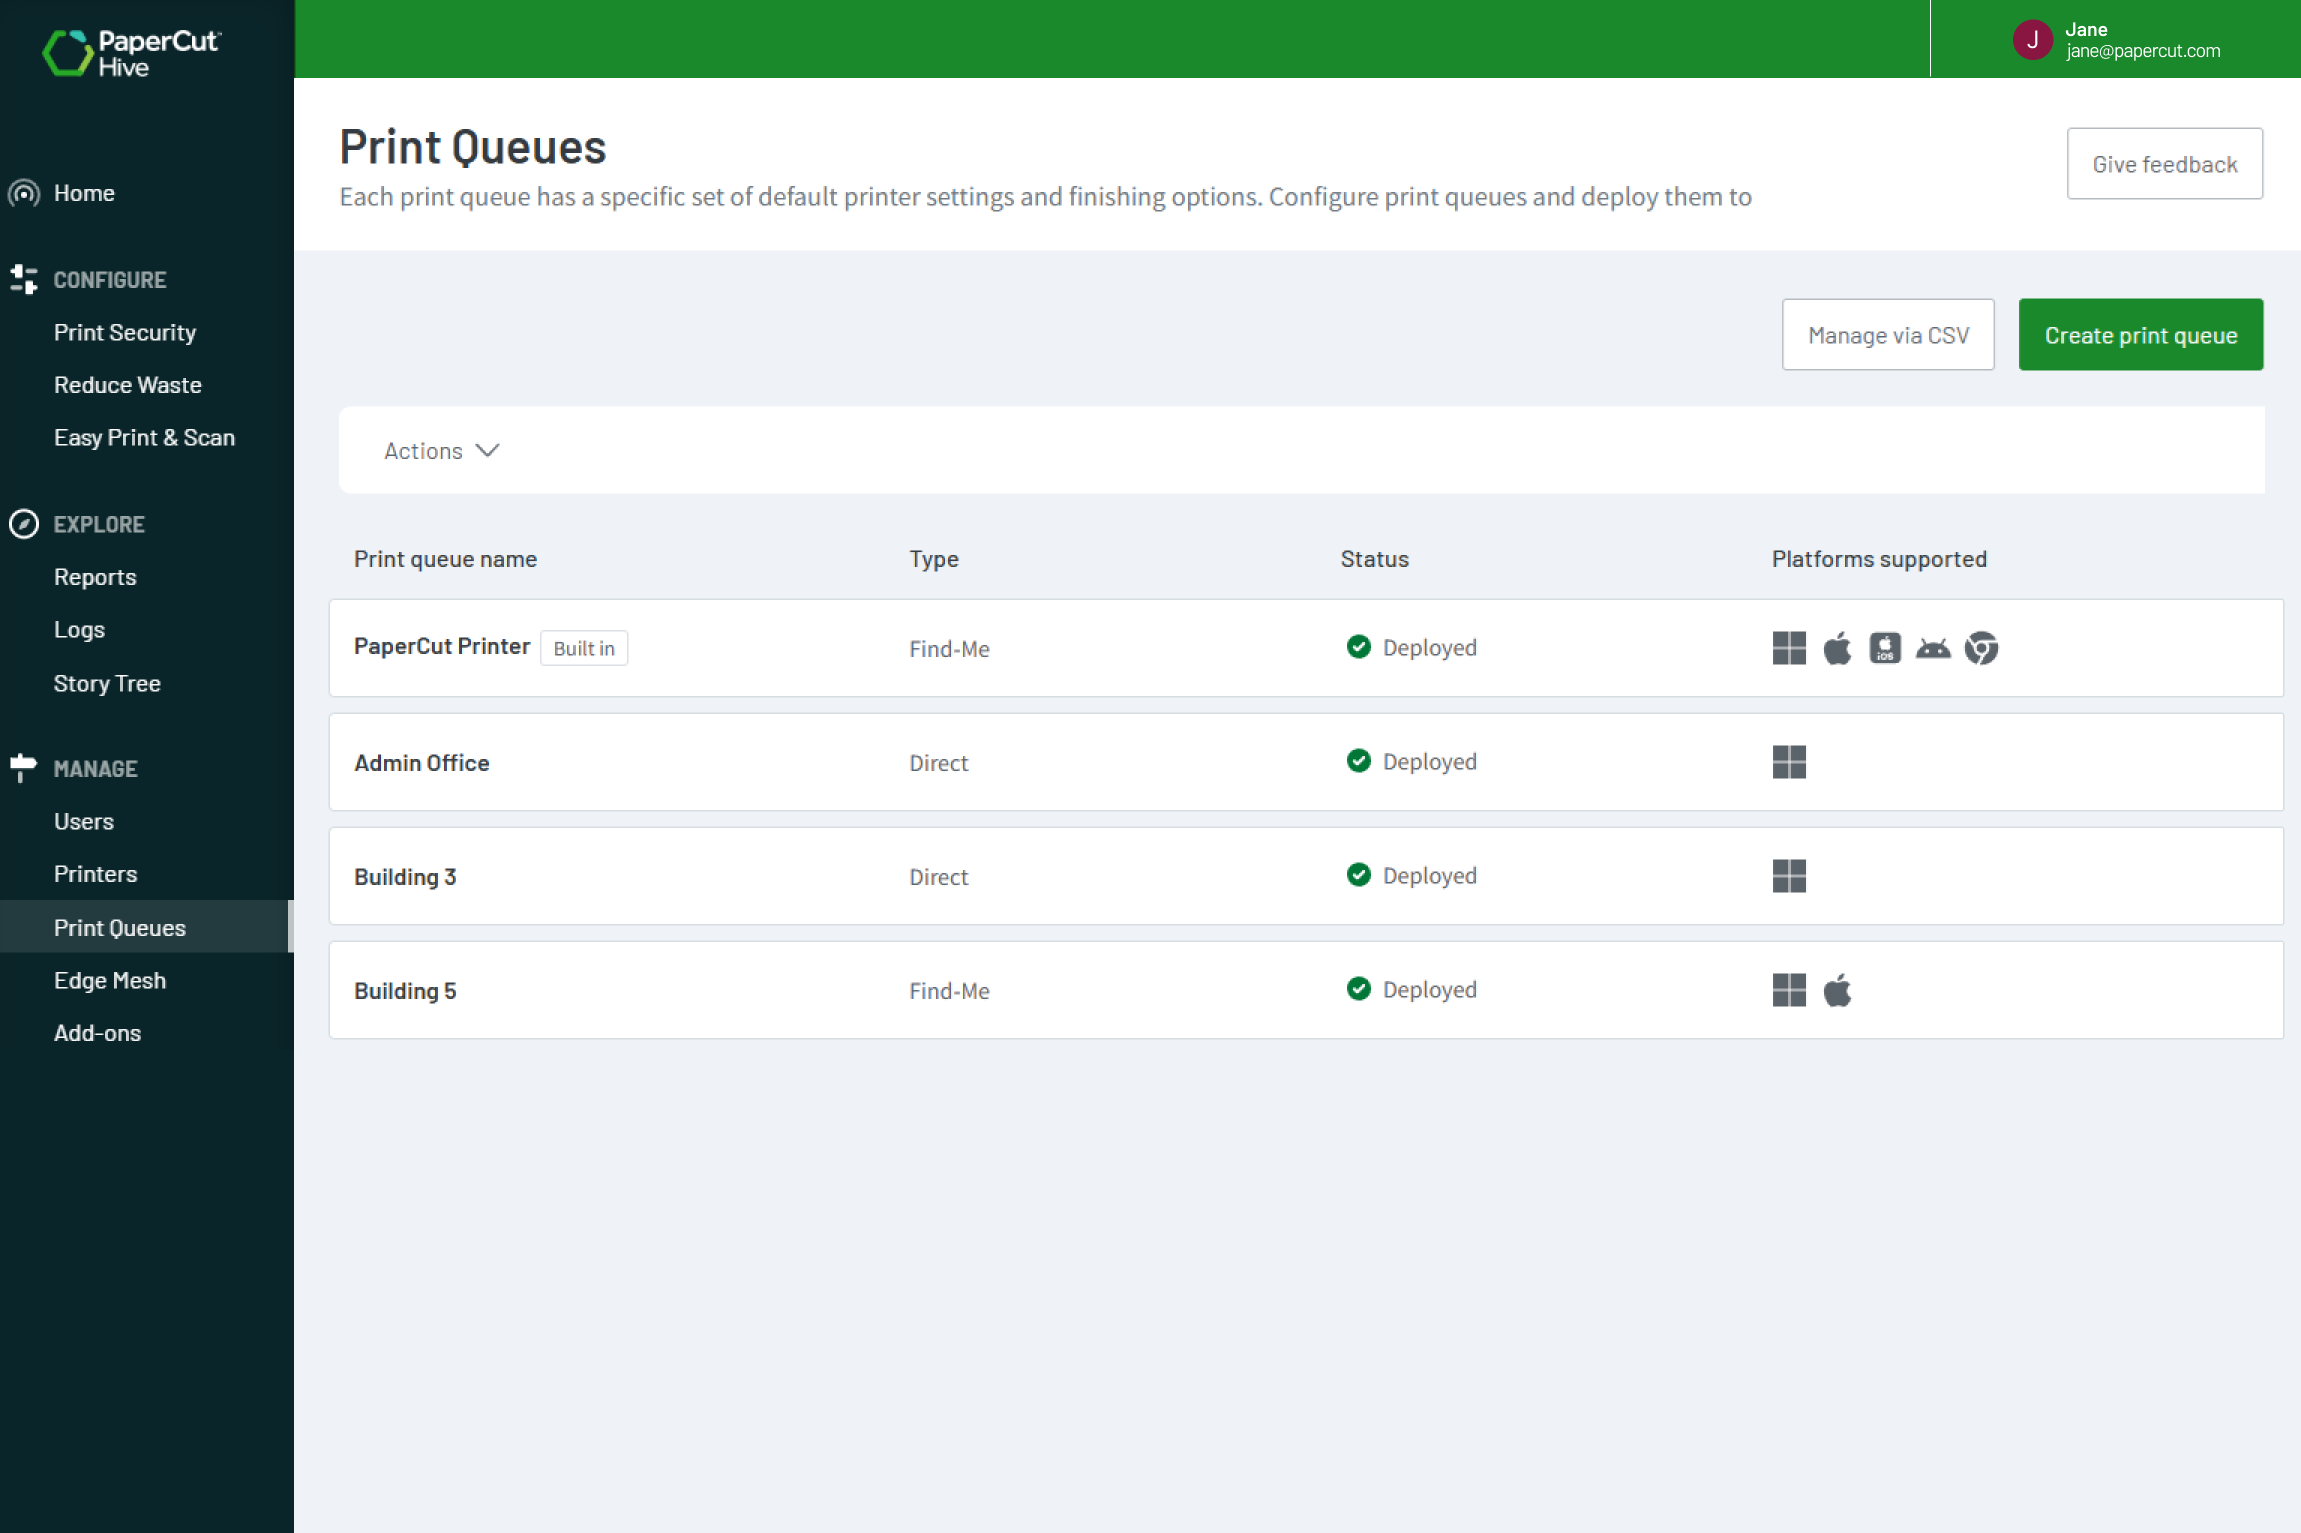Open the Building 5 print queue row
2301x1533 pixels.
(x=405, y=990)
